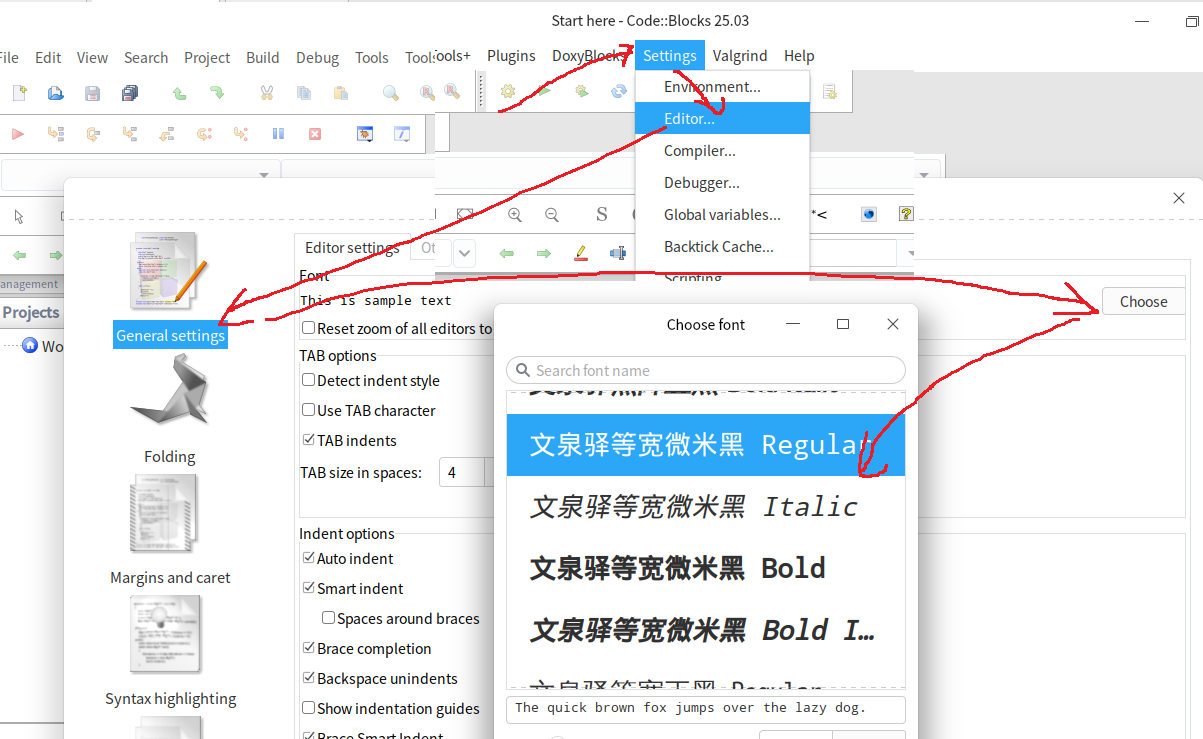Paste from clipboard toolbar icon
The width and height of the screenshot is (1203, 739).
[x=340, y=93]
